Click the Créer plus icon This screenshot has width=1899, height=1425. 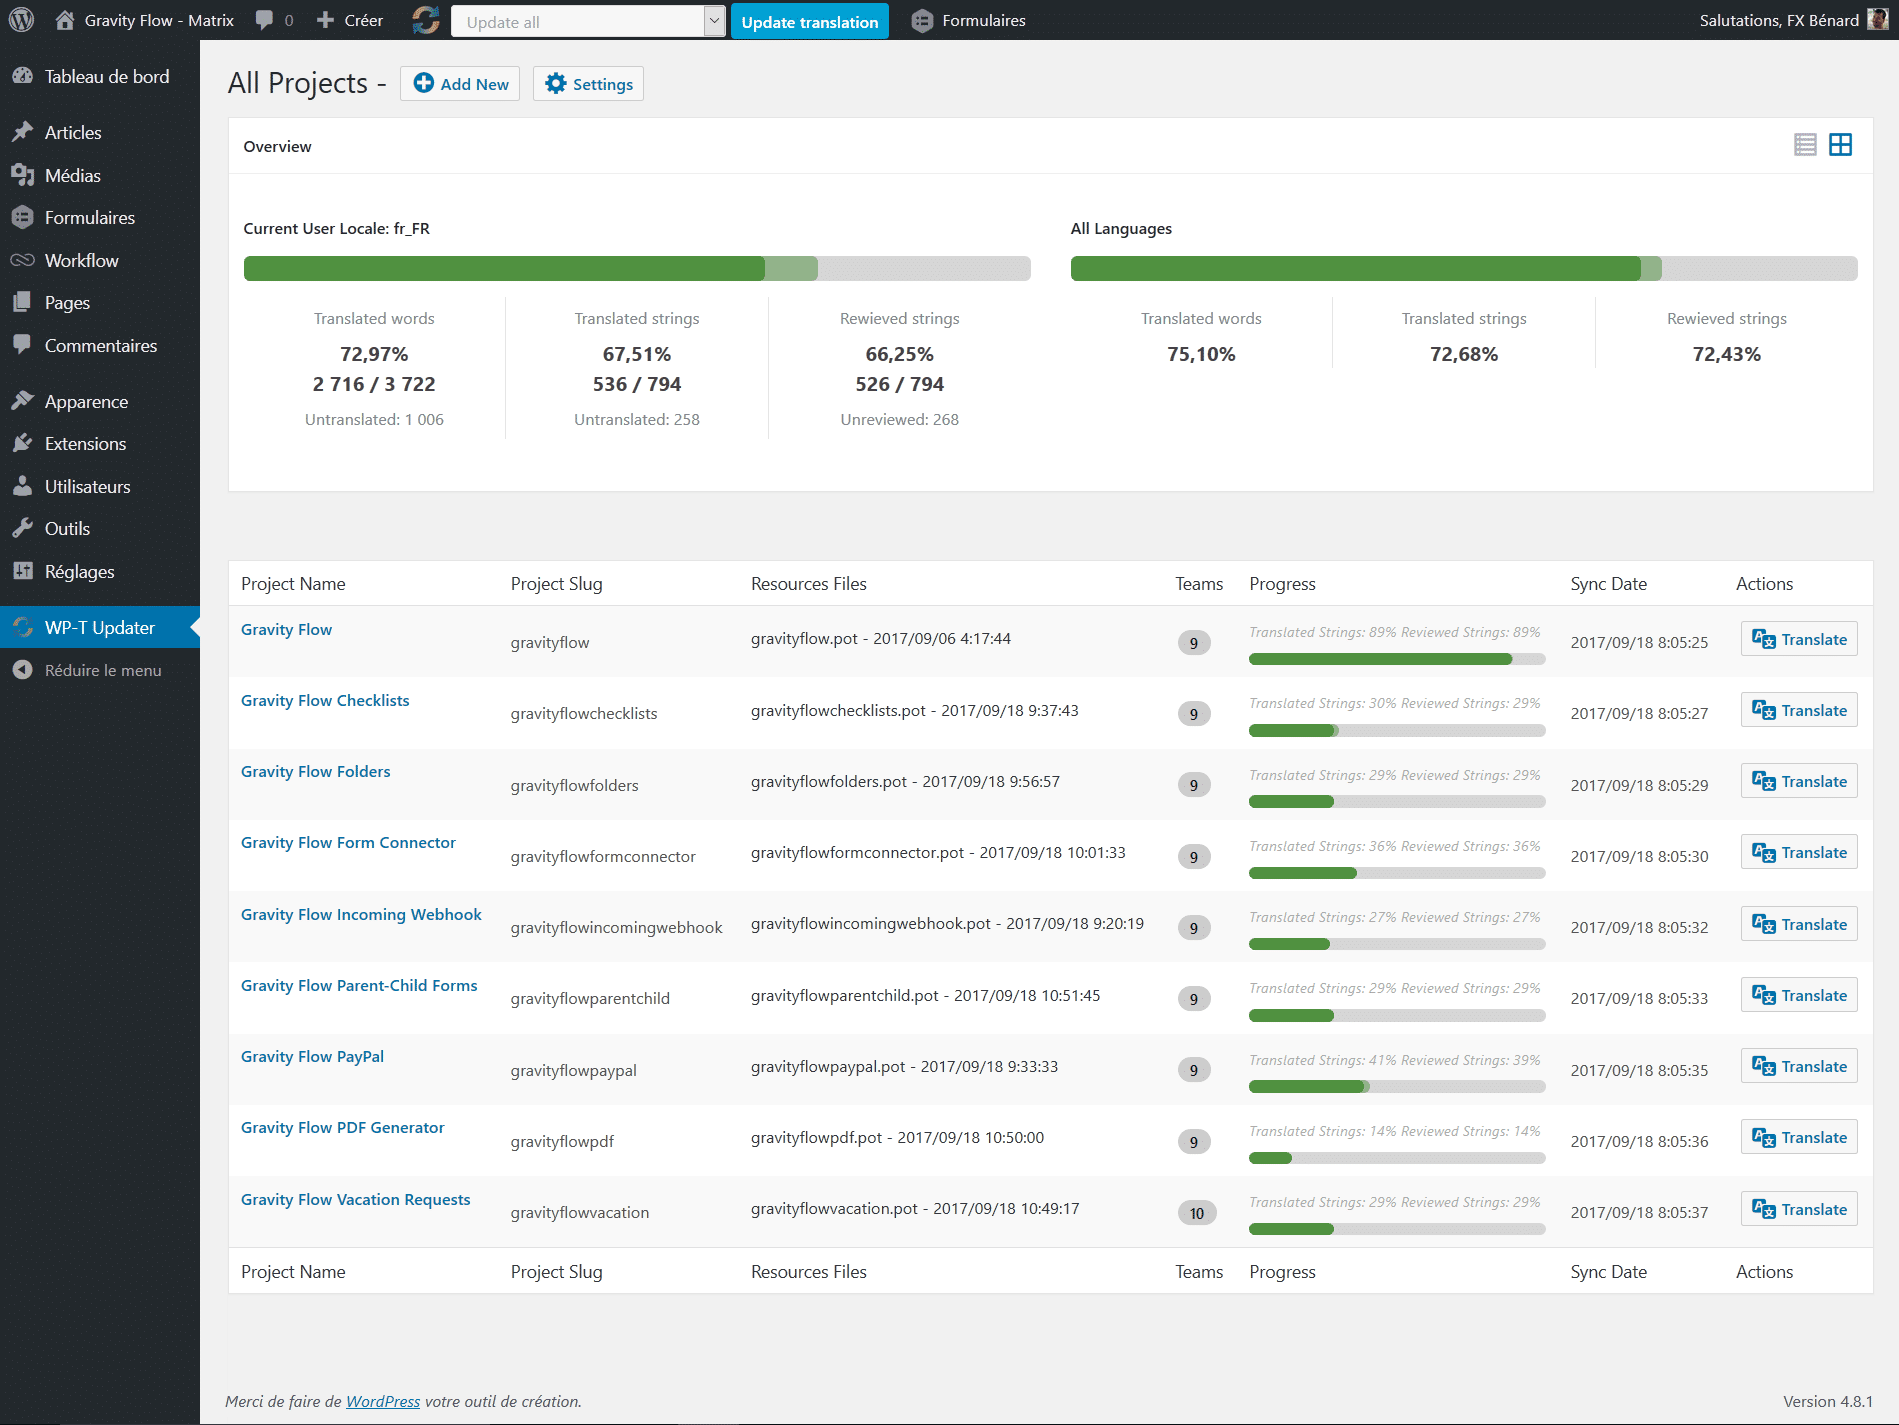pyautogui.click(x=325, y=20)
